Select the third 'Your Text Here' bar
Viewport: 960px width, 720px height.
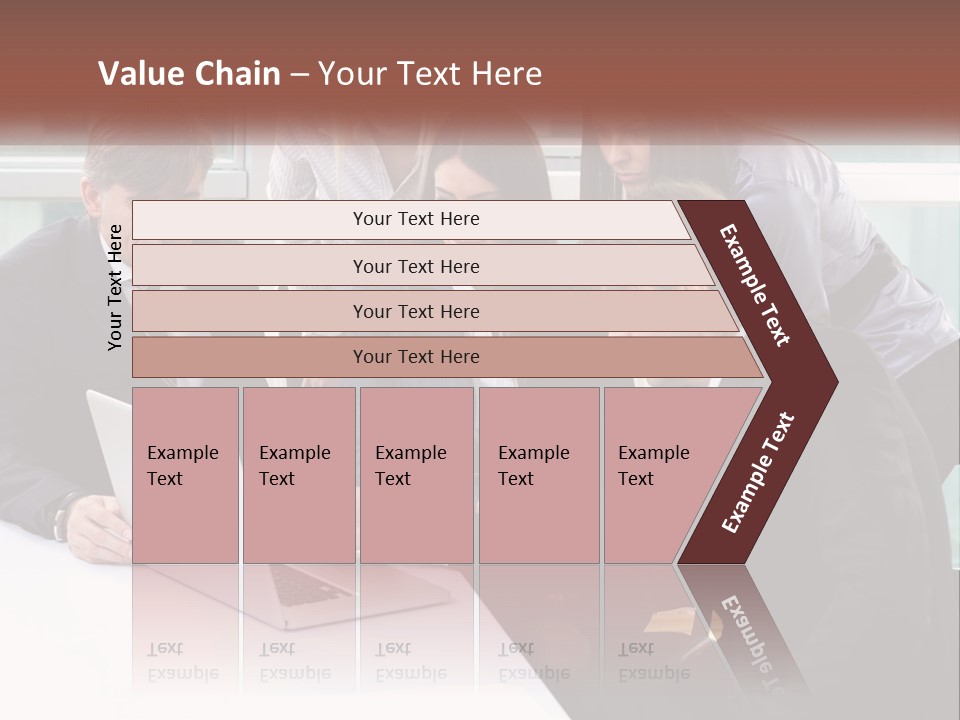(x=435, y=311)
